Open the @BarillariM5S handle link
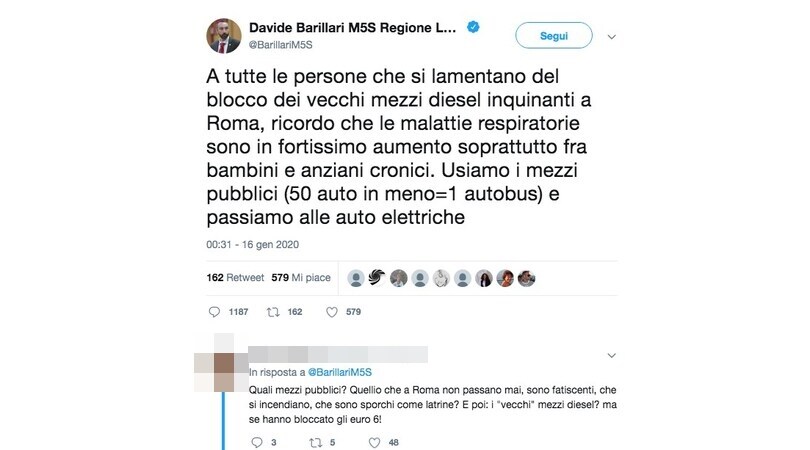810x450 pixels. 281,45
